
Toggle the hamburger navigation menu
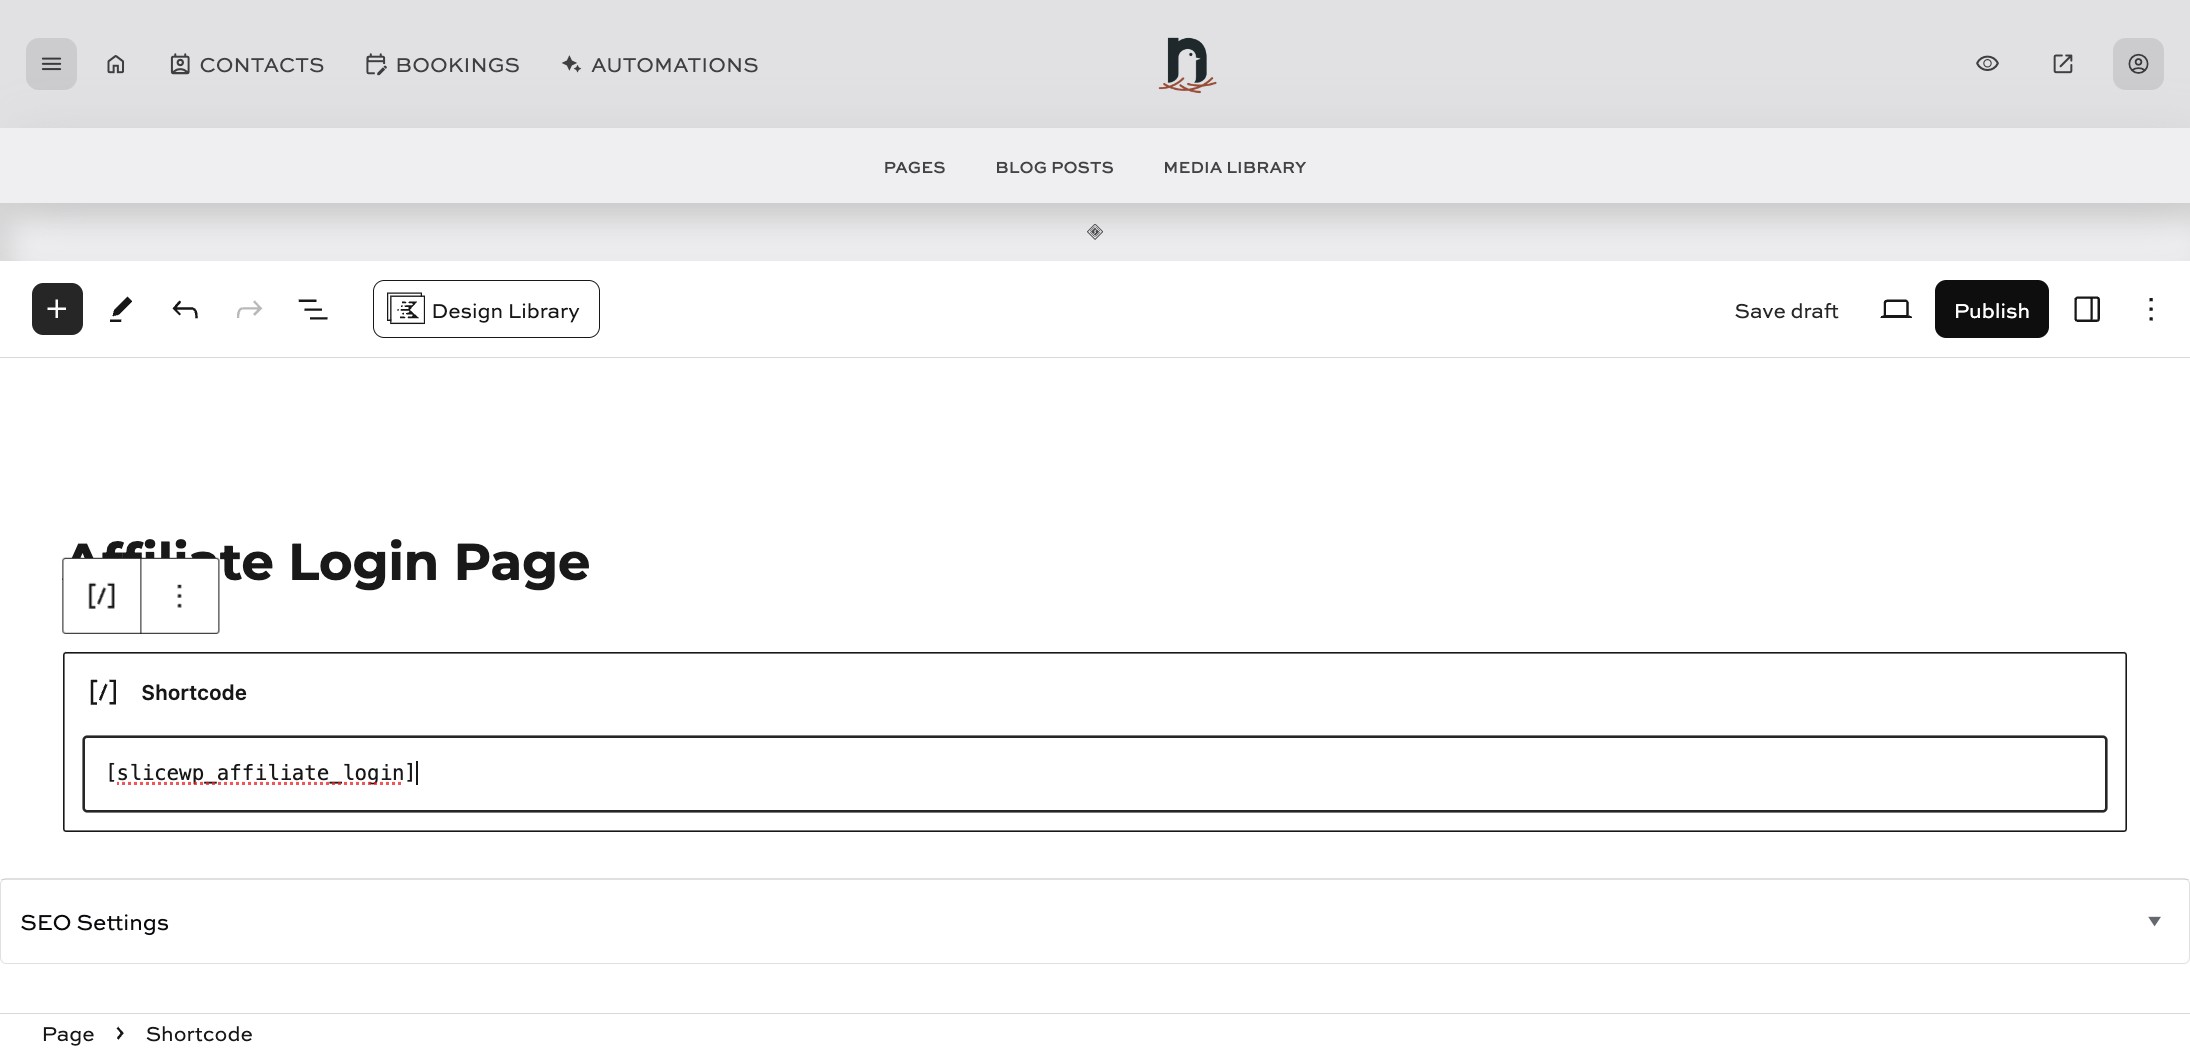pos(51,63)
